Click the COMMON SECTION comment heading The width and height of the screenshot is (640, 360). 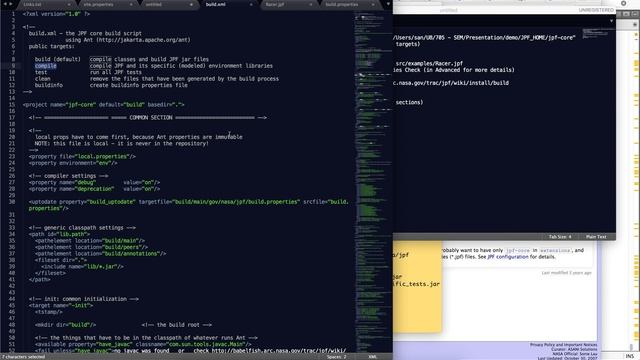coord(151,118)
